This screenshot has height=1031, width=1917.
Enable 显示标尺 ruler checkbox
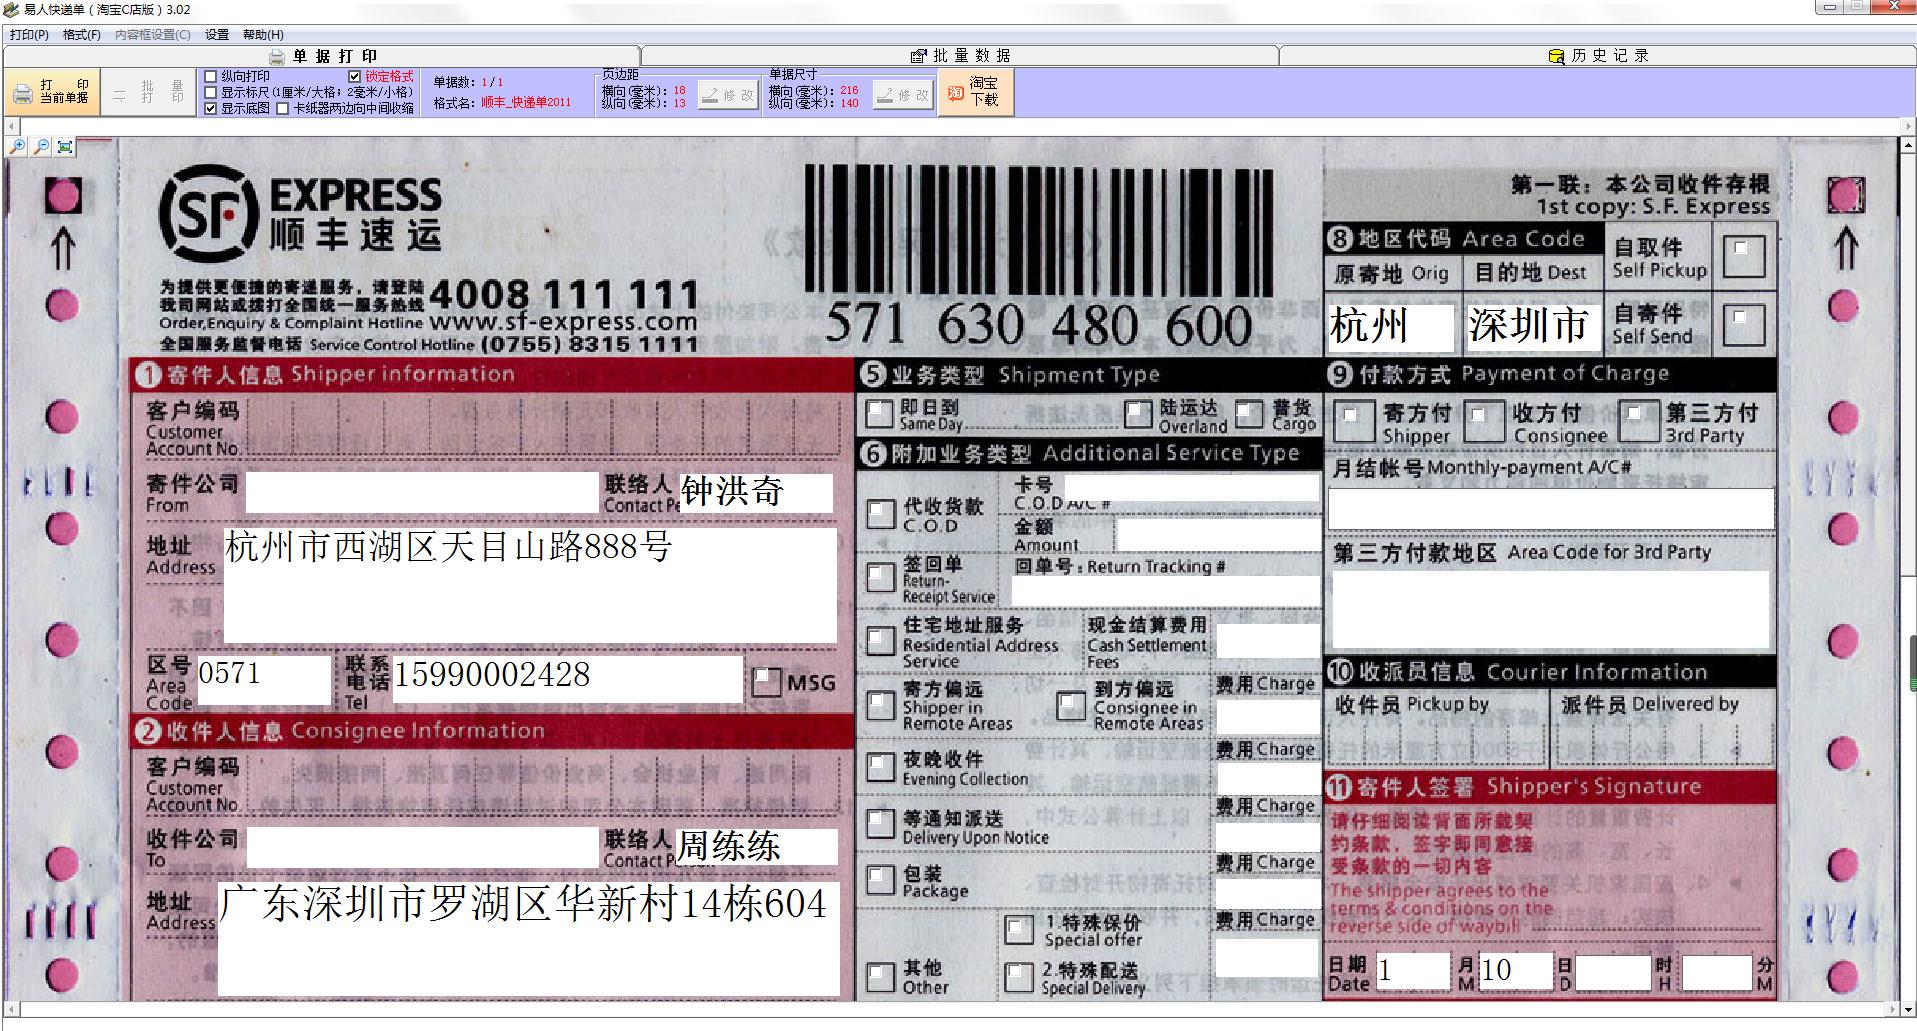pyautogui.click(x=210, y=92)
